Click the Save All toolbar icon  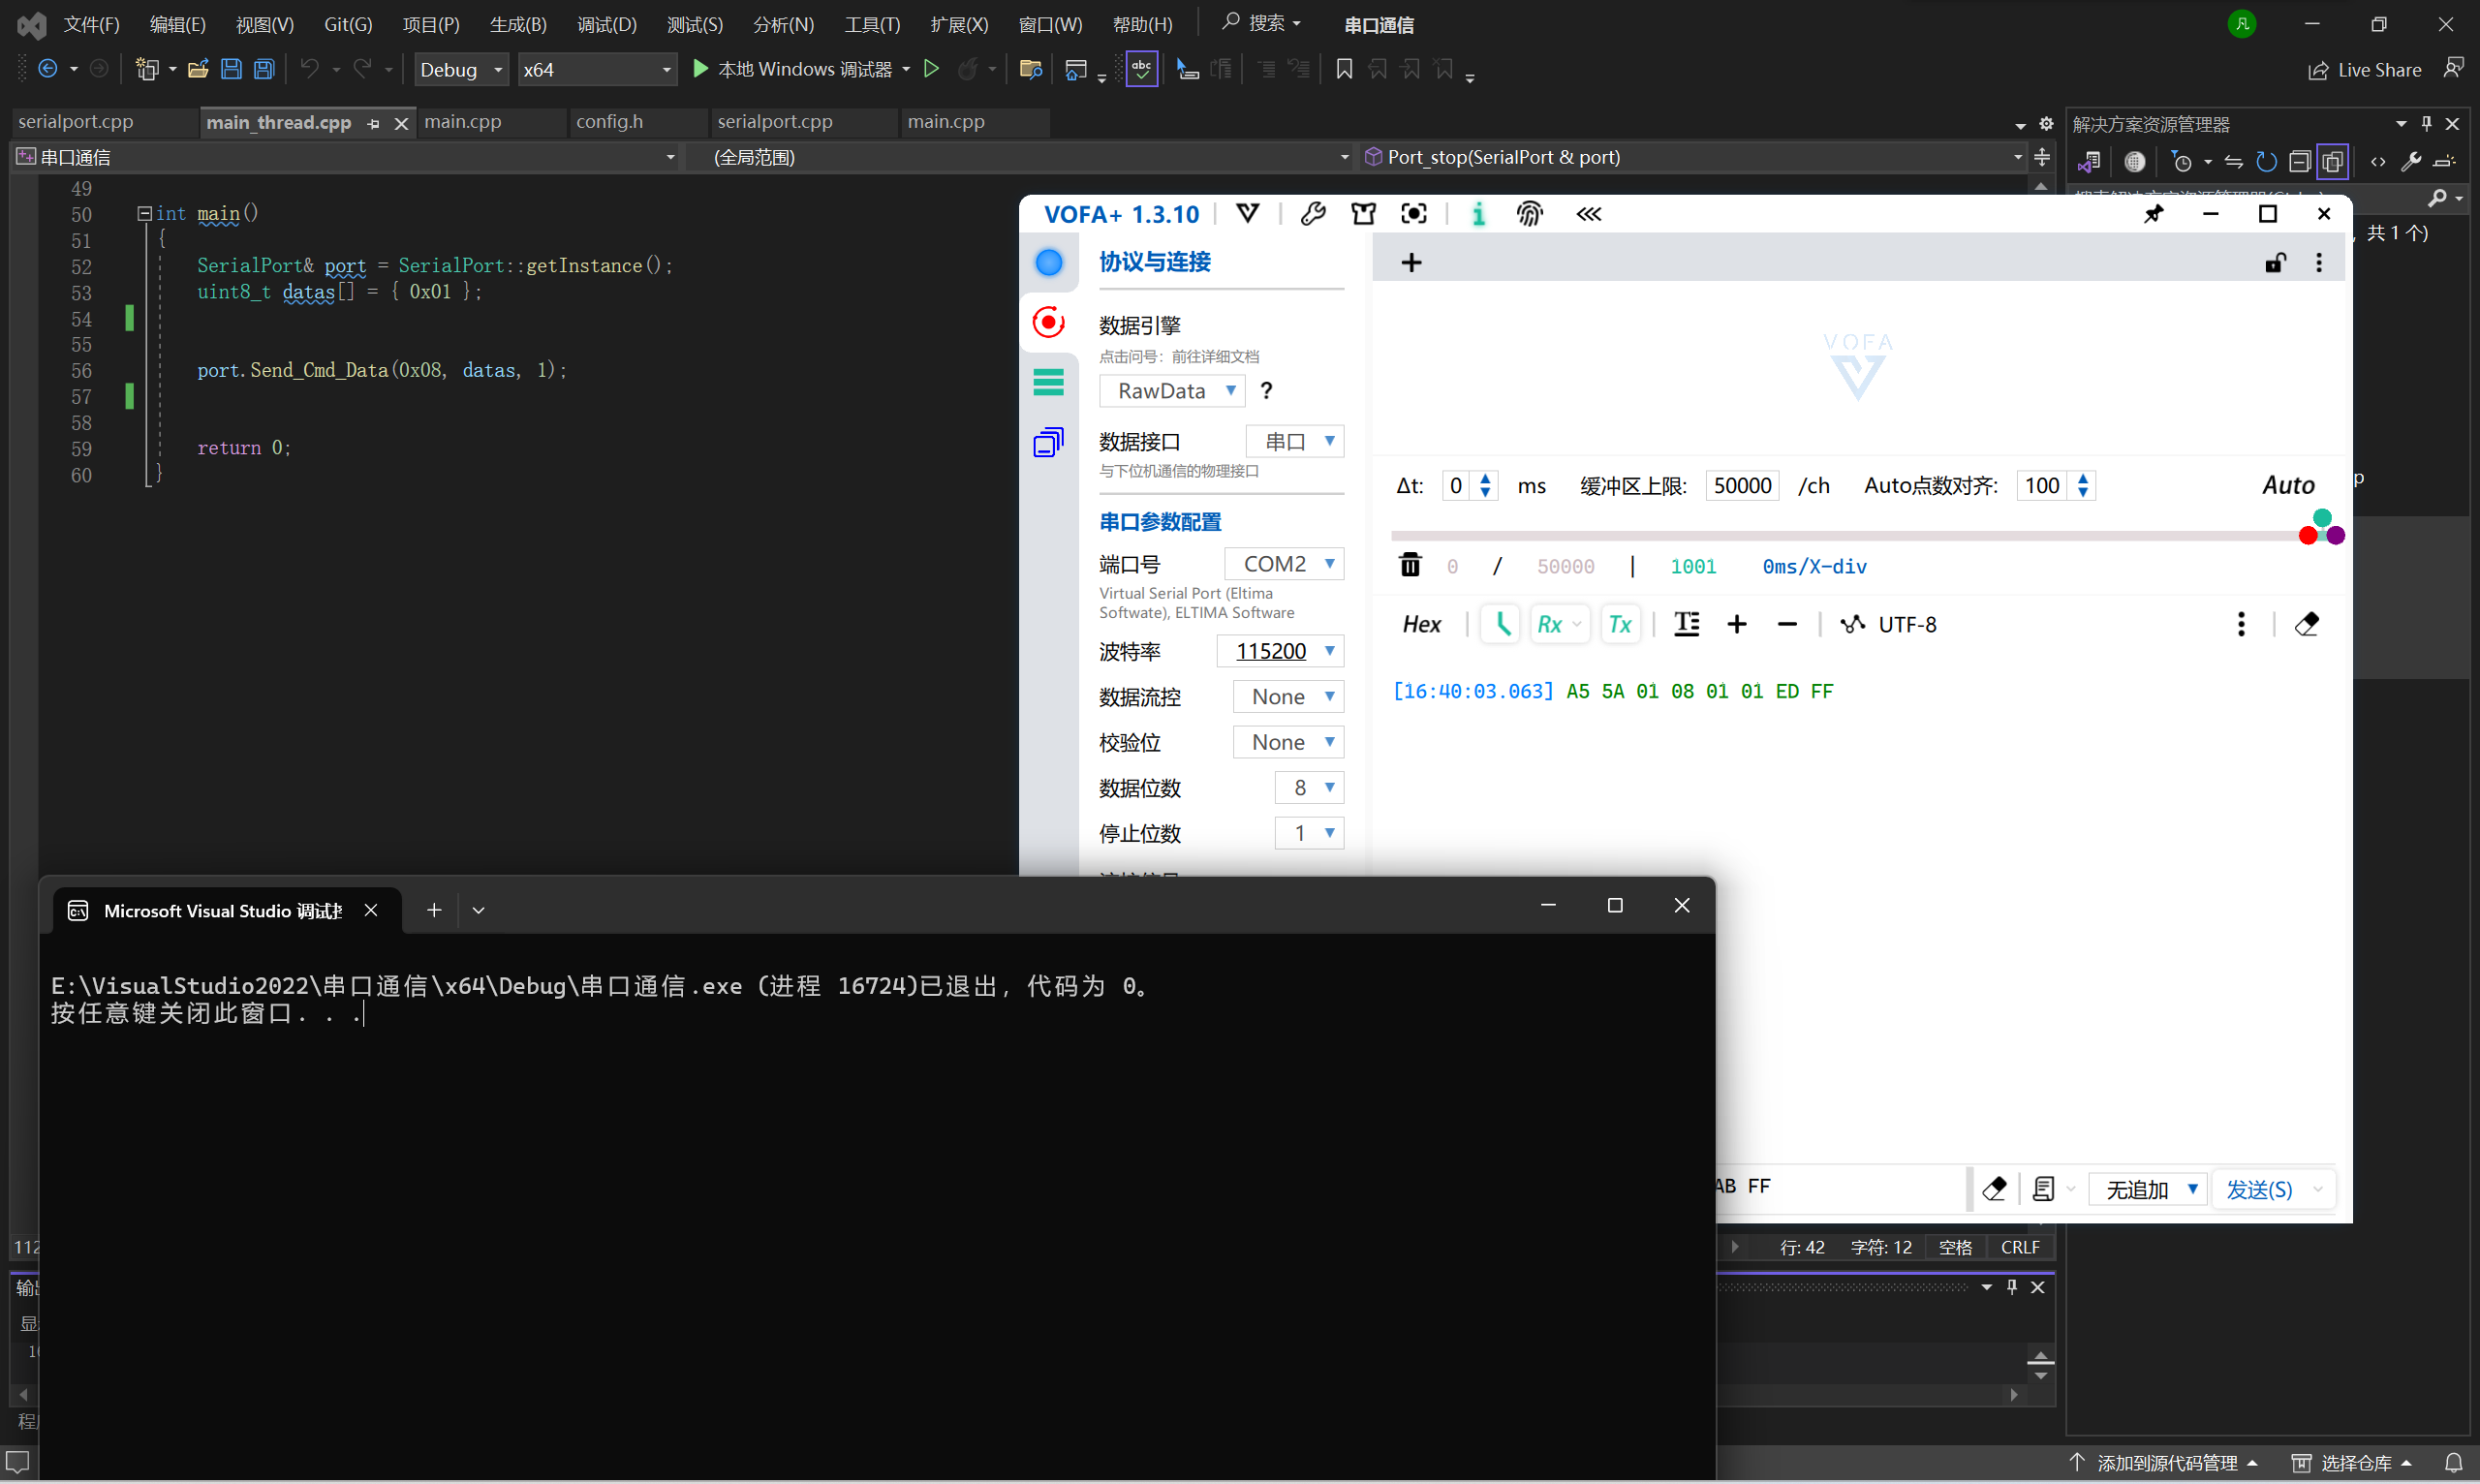point(264,69)
